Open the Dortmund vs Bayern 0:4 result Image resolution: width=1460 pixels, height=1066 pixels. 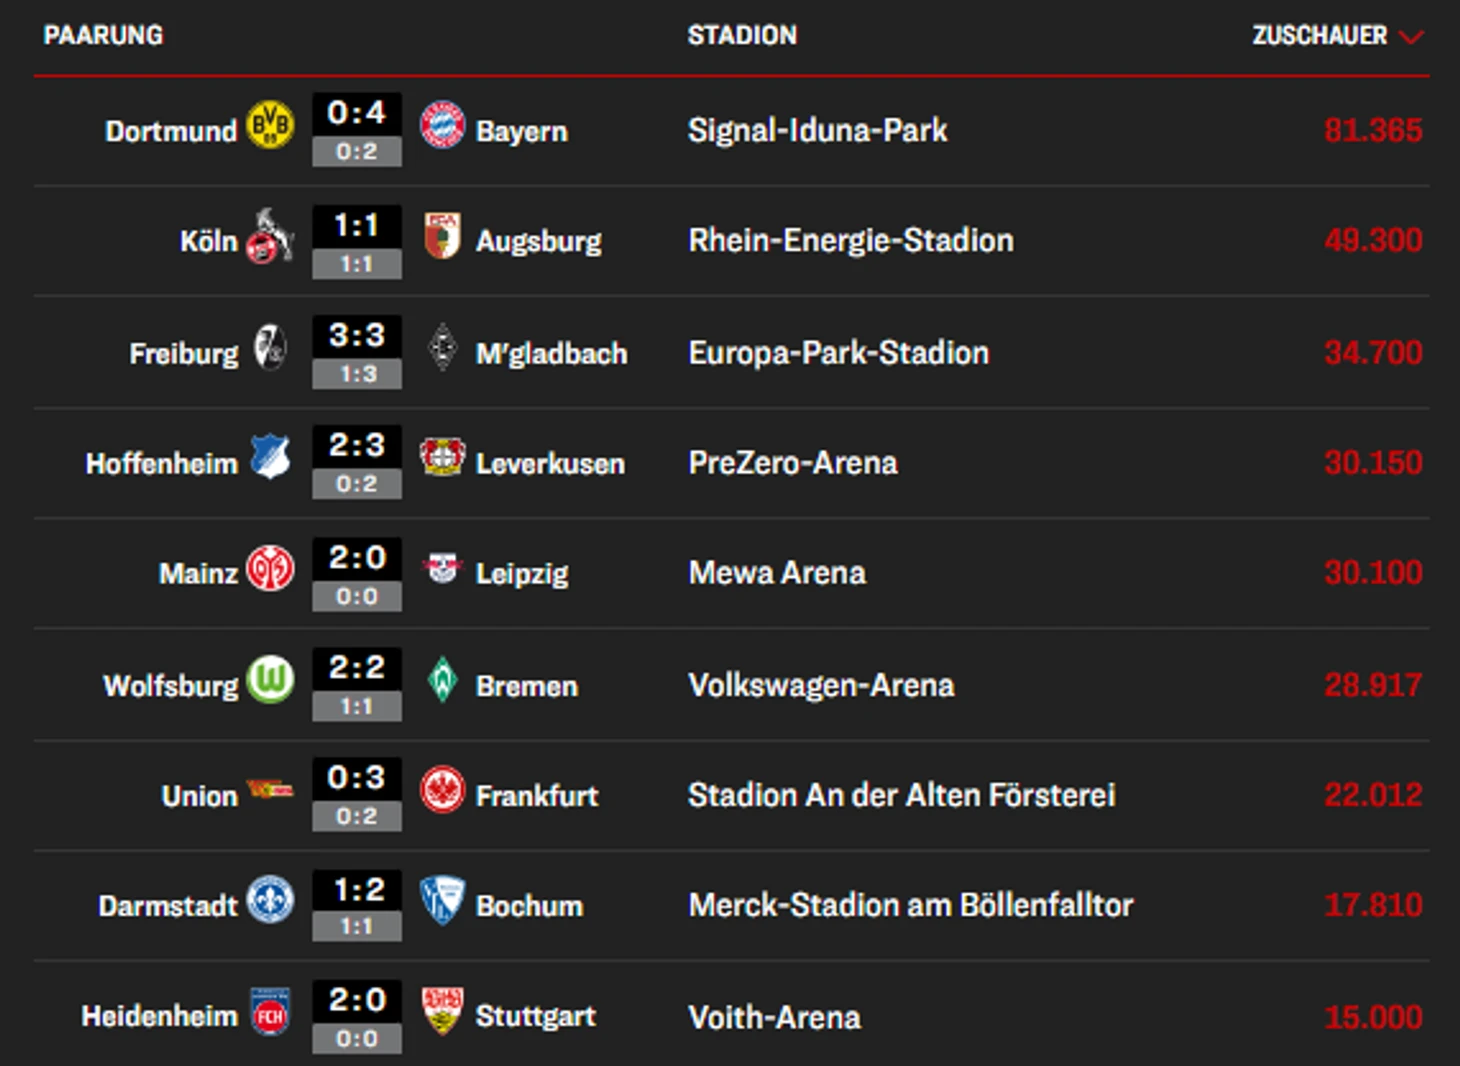[x=357, y=114]
